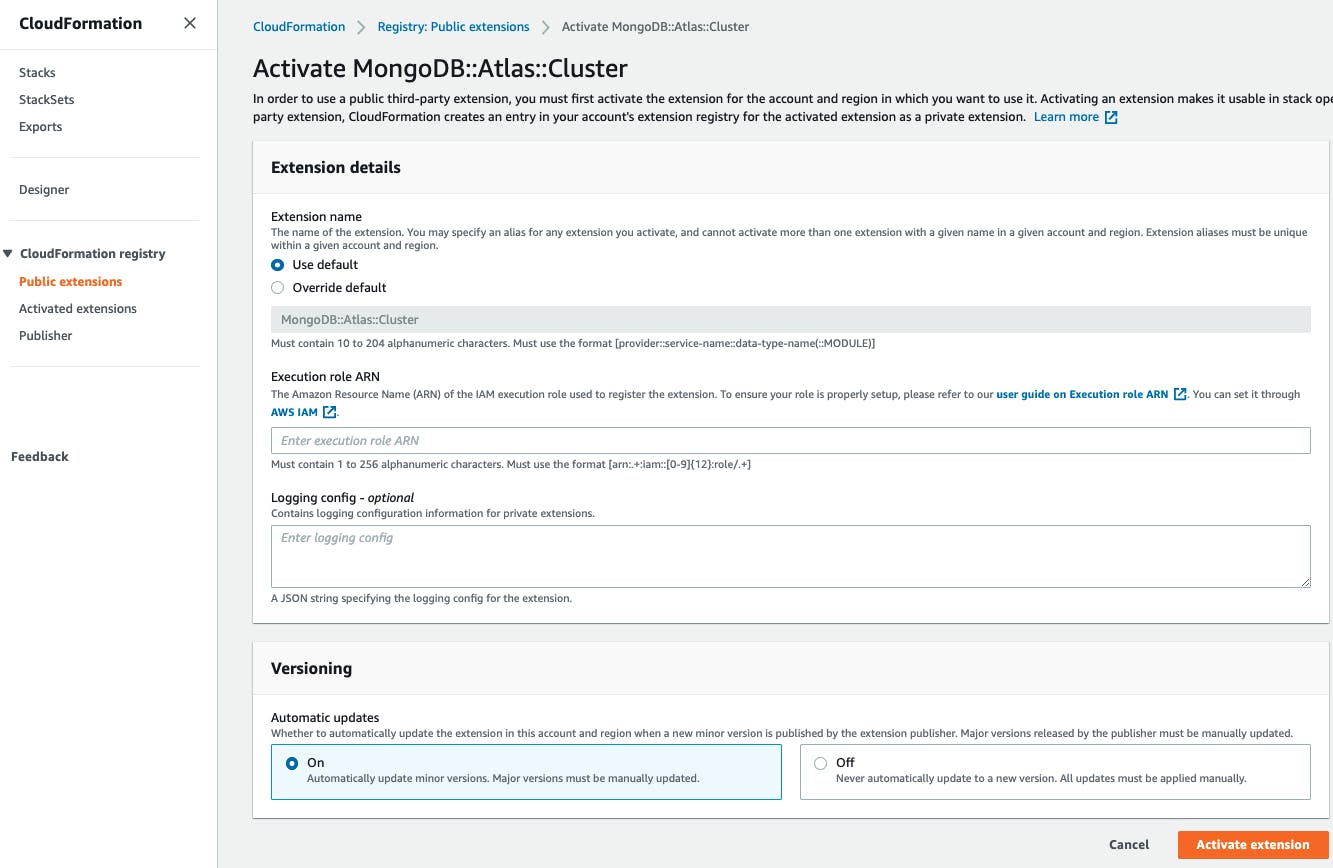This screenshot has width=1333, height=868.
Task: Open the AWS IAM external link icon
Action: coord(330,412)
